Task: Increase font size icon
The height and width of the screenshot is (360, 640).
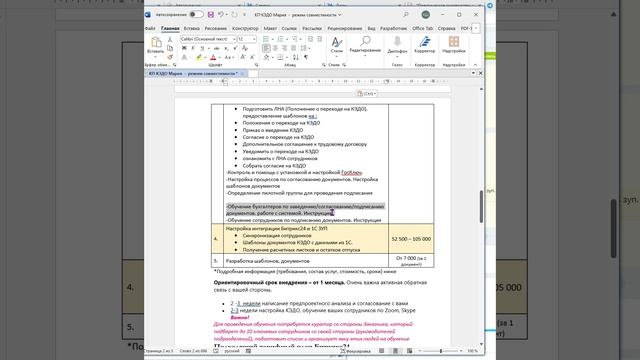Action: click(x=243, y=58)
